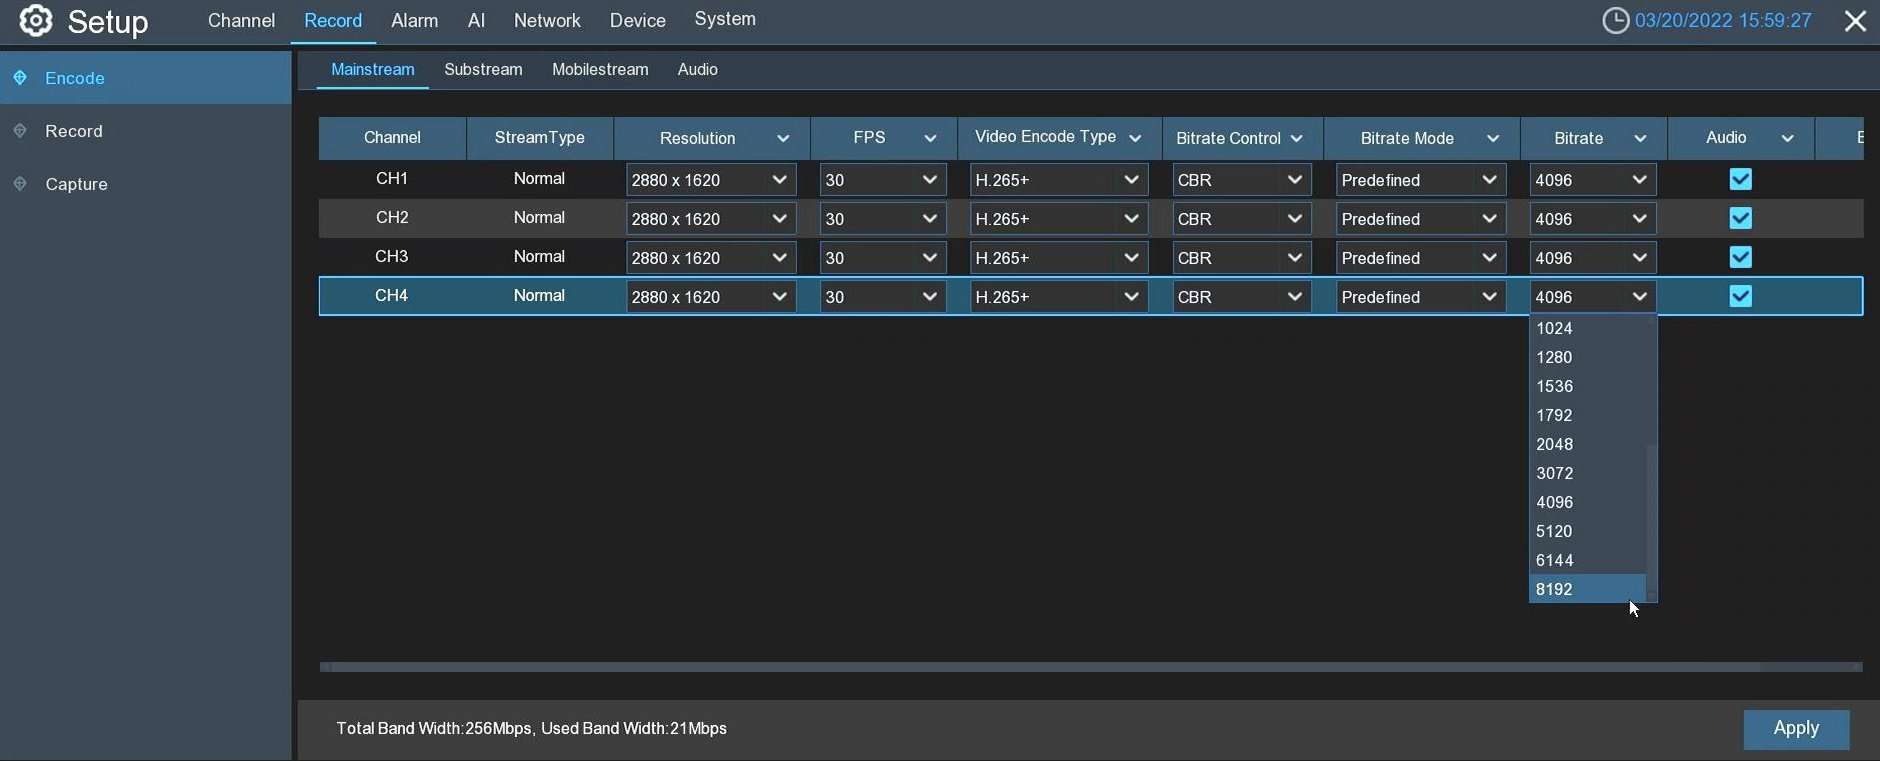Toggle CH3 audio checkbox
The height and width of the screenshot is (761, 1880).
click(x=1740, y=257)
